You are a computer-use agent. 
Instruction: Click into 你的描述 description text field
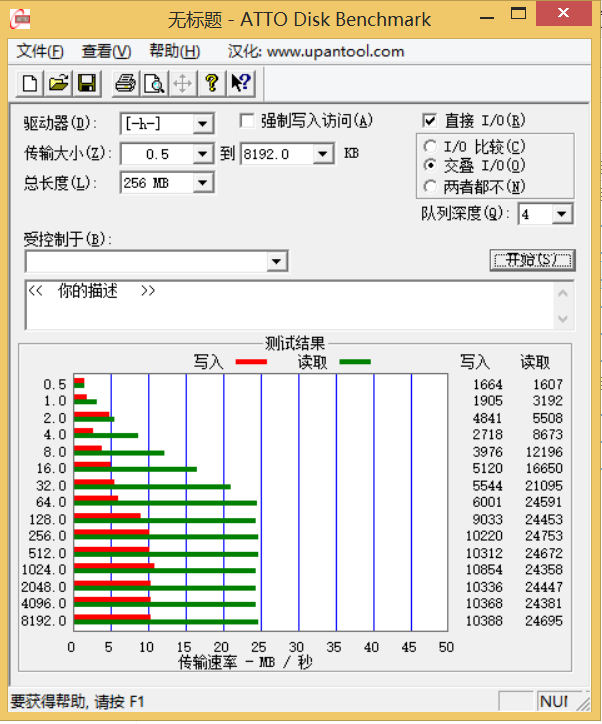coord(290,305)
